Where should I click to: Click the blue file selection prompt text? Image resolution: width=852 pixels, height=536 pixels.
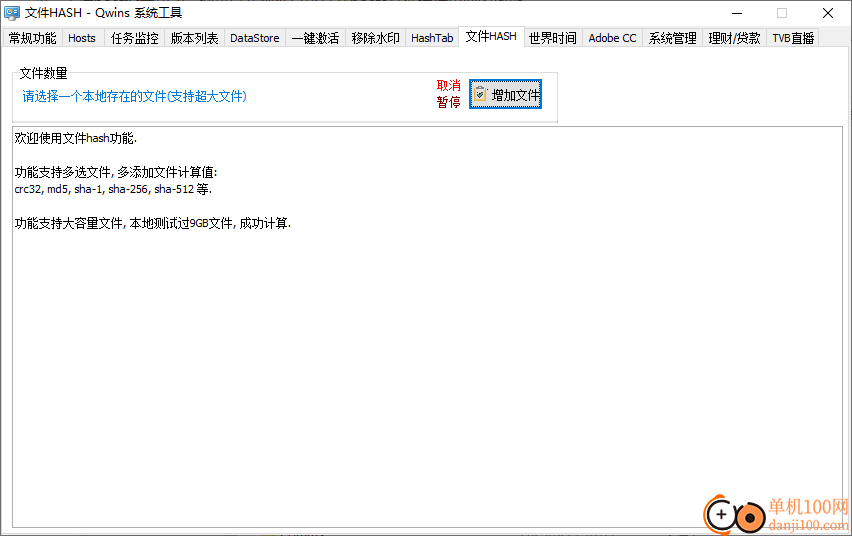pyautogui.click(x=134, y=96)
